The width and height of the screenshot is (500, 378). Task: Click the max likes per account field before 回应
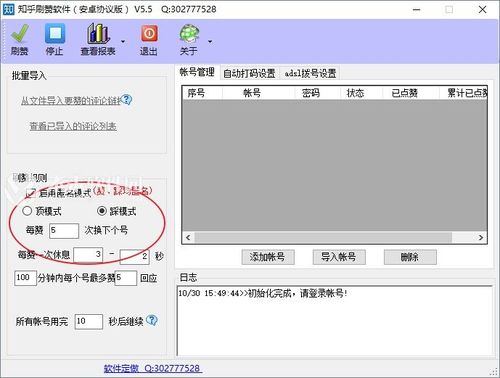(x=126, y=278)
